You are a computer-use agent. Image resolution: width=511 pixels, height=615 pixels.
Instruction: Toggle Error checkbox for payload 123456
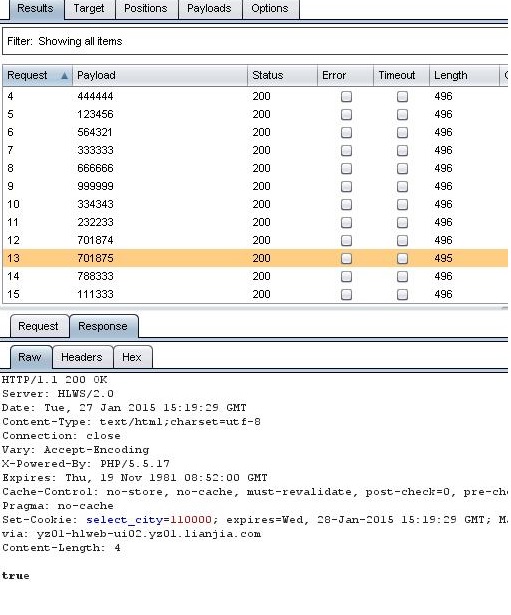[x=346, y=115]
